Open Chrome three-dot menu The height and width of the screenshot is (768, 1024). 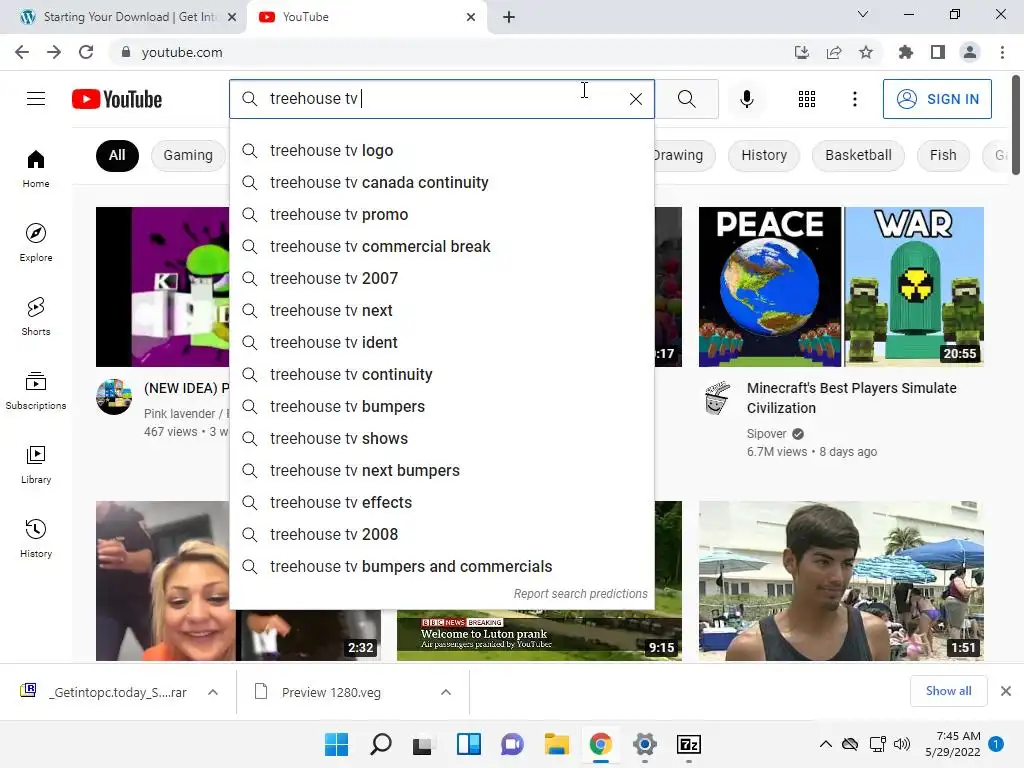tap(1002, 52)
